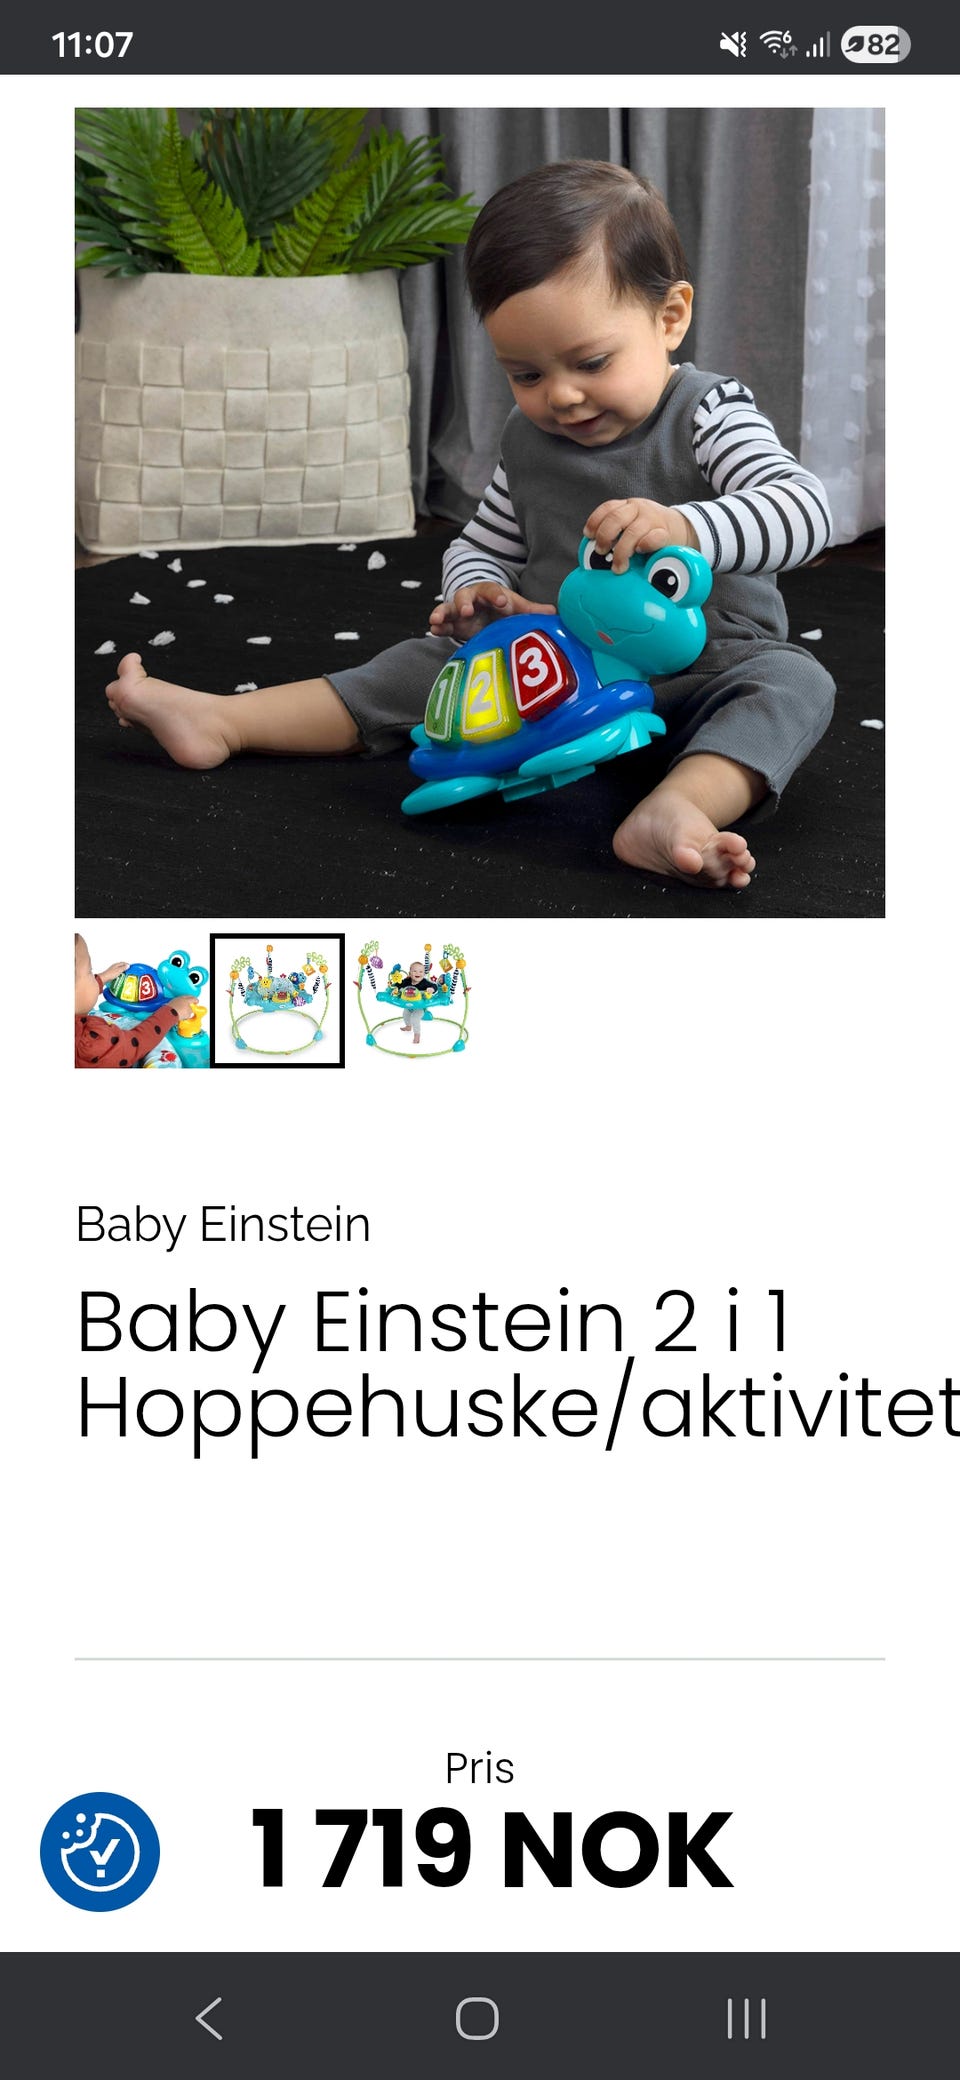The image size is (960, 2080).
Task: Tap the product title Baby Einstein 2 i 1
Action: [x=433, y=1323]
